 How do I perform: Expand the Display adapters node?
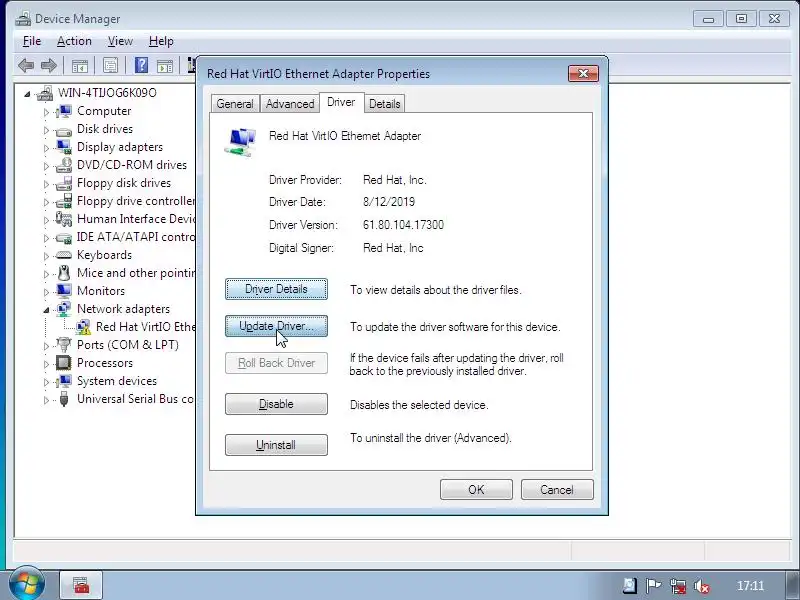[x=46, y=147]
